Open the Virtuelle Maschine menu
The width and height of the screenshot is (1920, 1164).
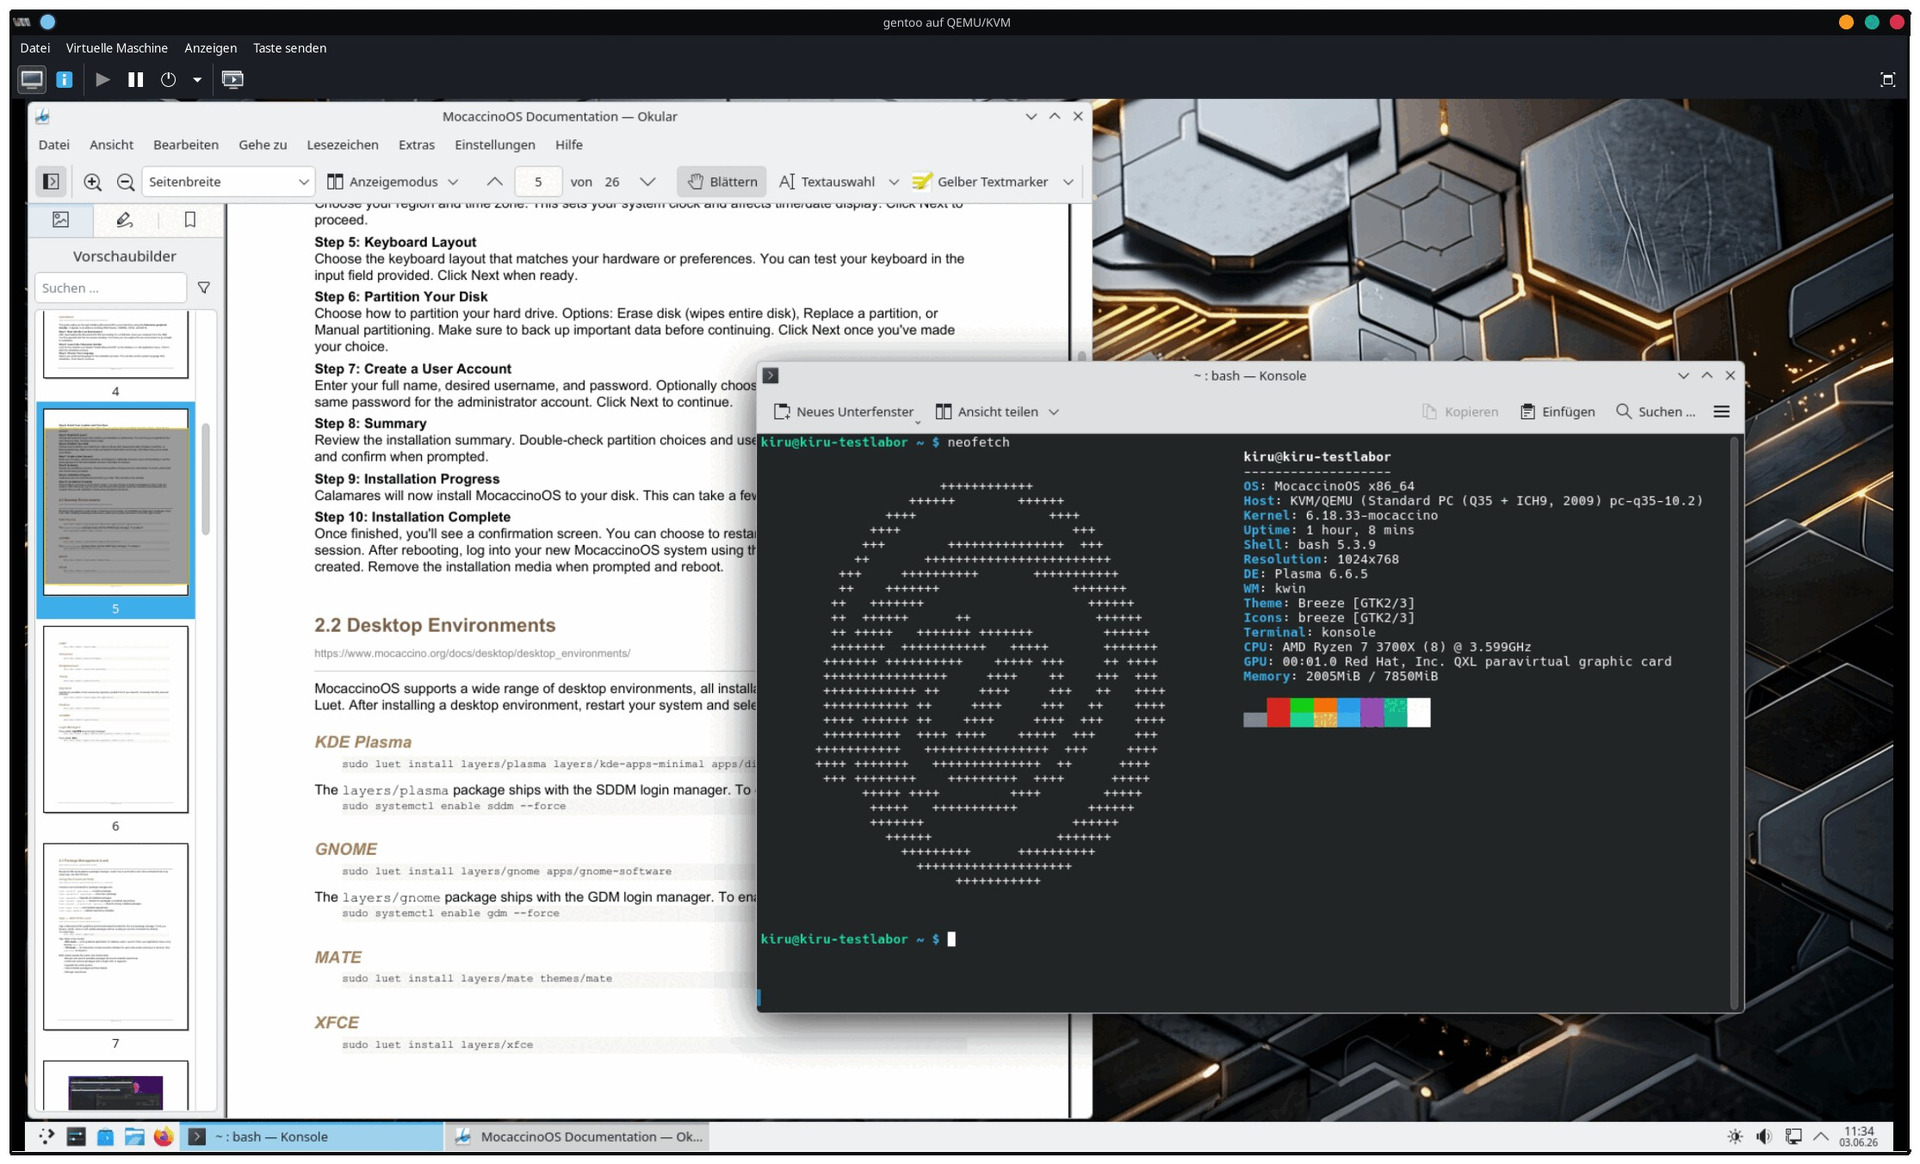click(117, 48)
